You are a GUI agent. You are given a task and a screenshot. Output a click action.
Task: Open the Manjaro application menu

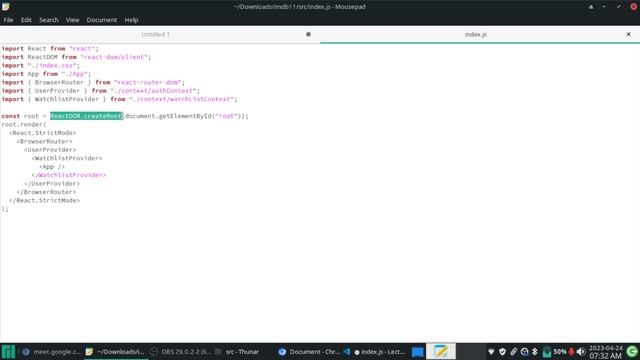(x=8, y=351)
